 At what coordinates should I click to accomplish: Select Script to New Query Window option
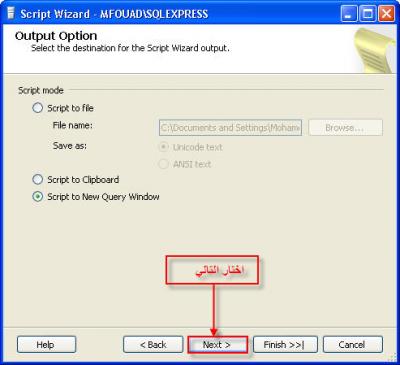click(x=38, y=197)
